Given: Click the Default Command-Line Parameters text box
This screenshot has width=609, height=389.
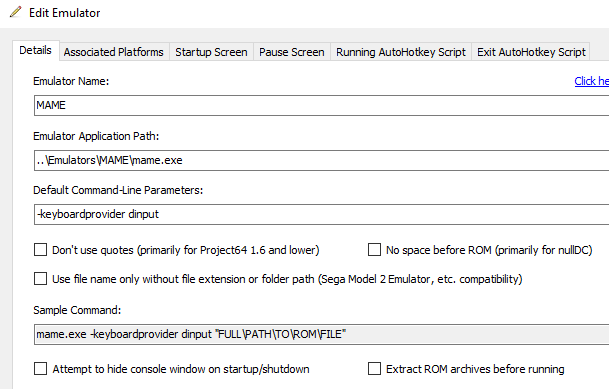Looking at the screenshot, I should coord(321,214).
